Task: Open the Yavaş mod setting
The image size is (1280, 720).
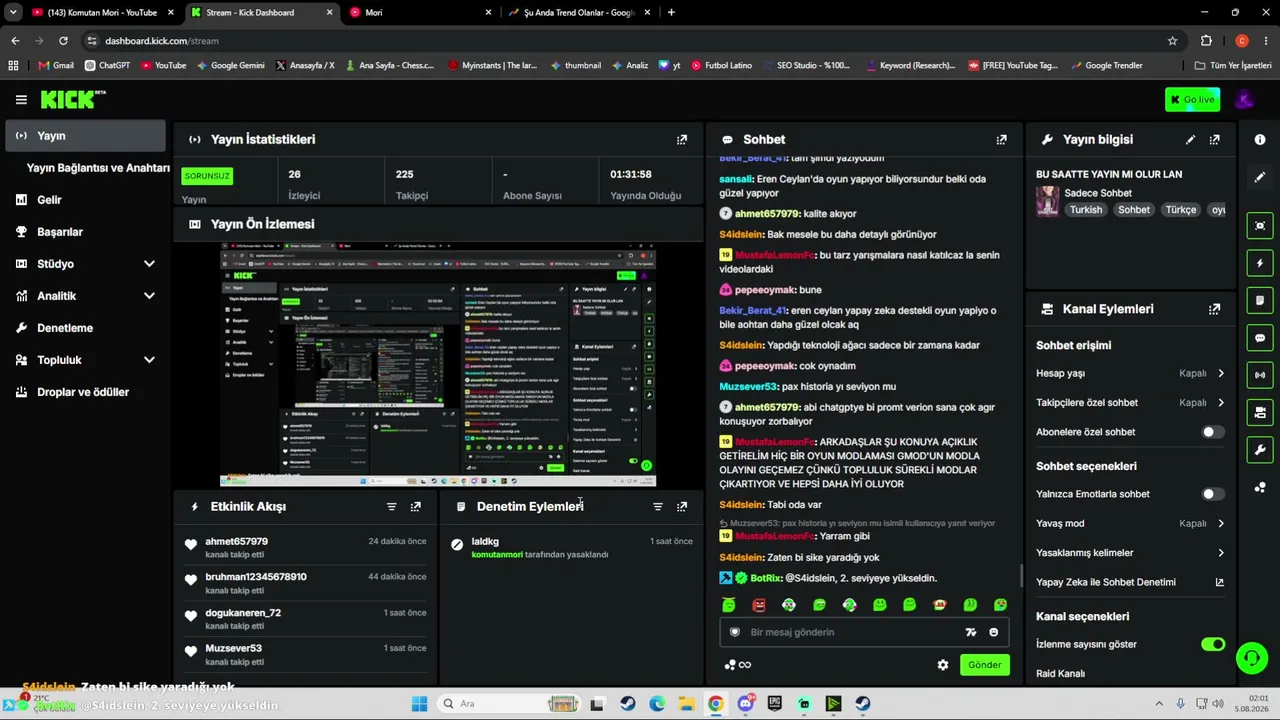Action: tap(1130, 523)
